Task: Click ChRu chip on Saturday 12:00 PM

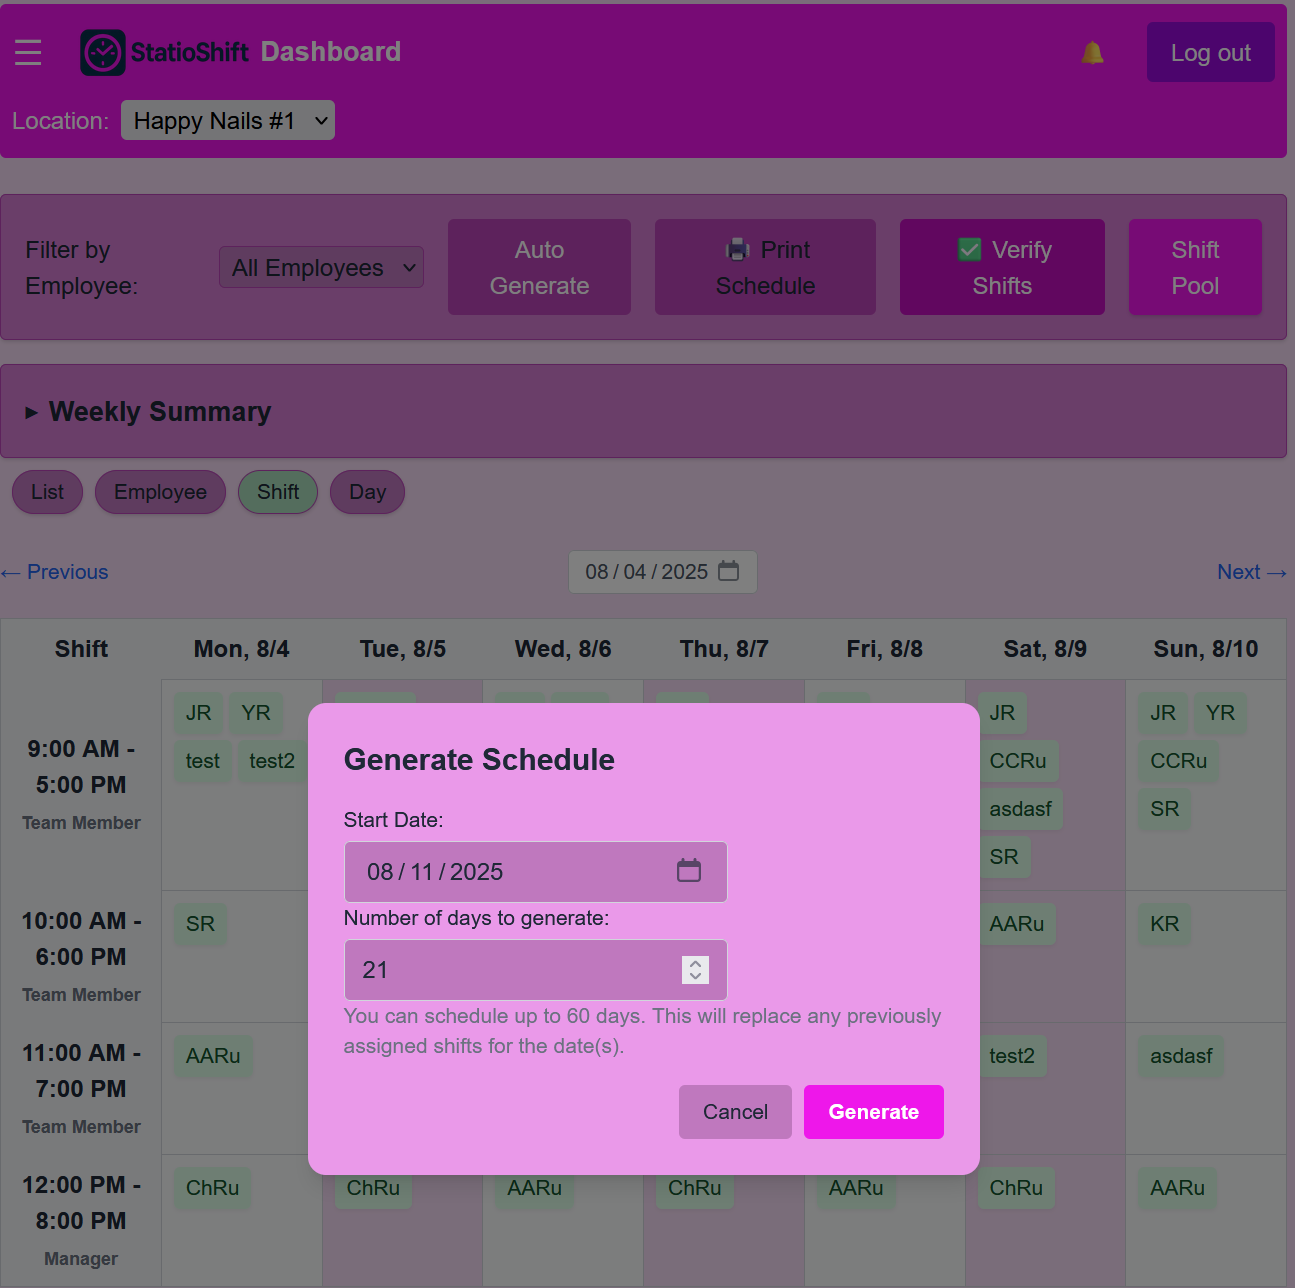Action: click(x=1016, y=1188)
